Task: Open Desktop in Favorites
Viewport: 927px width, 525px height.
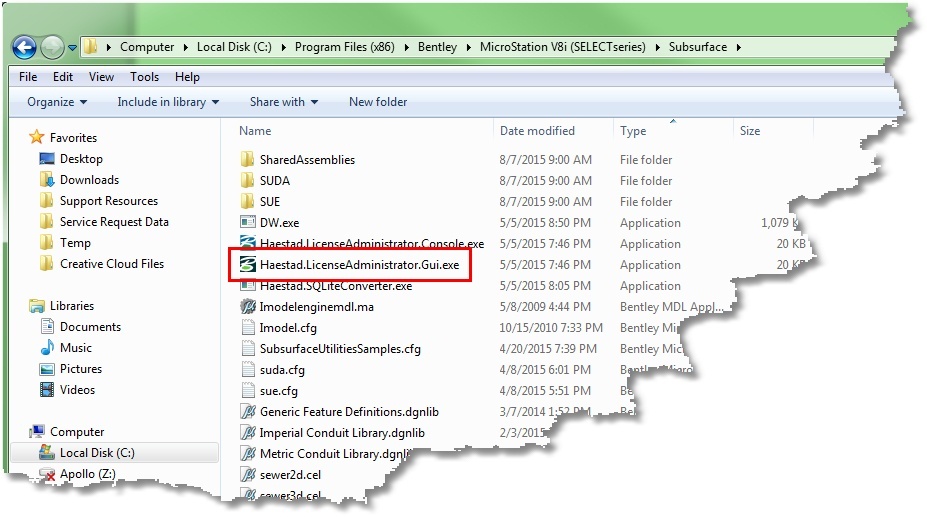Action: click(81, 158)
